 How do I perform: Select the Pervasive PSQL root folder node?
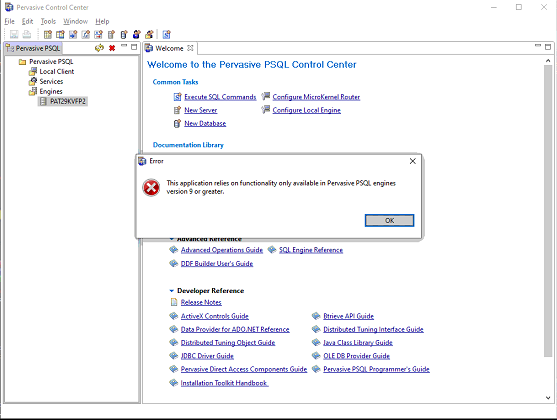(x=51, y=61)
